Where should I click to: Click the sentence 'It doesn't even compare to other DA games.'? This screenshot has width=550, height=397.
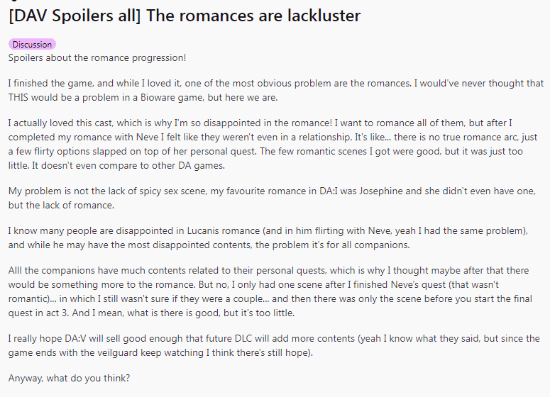click(128, 166)
